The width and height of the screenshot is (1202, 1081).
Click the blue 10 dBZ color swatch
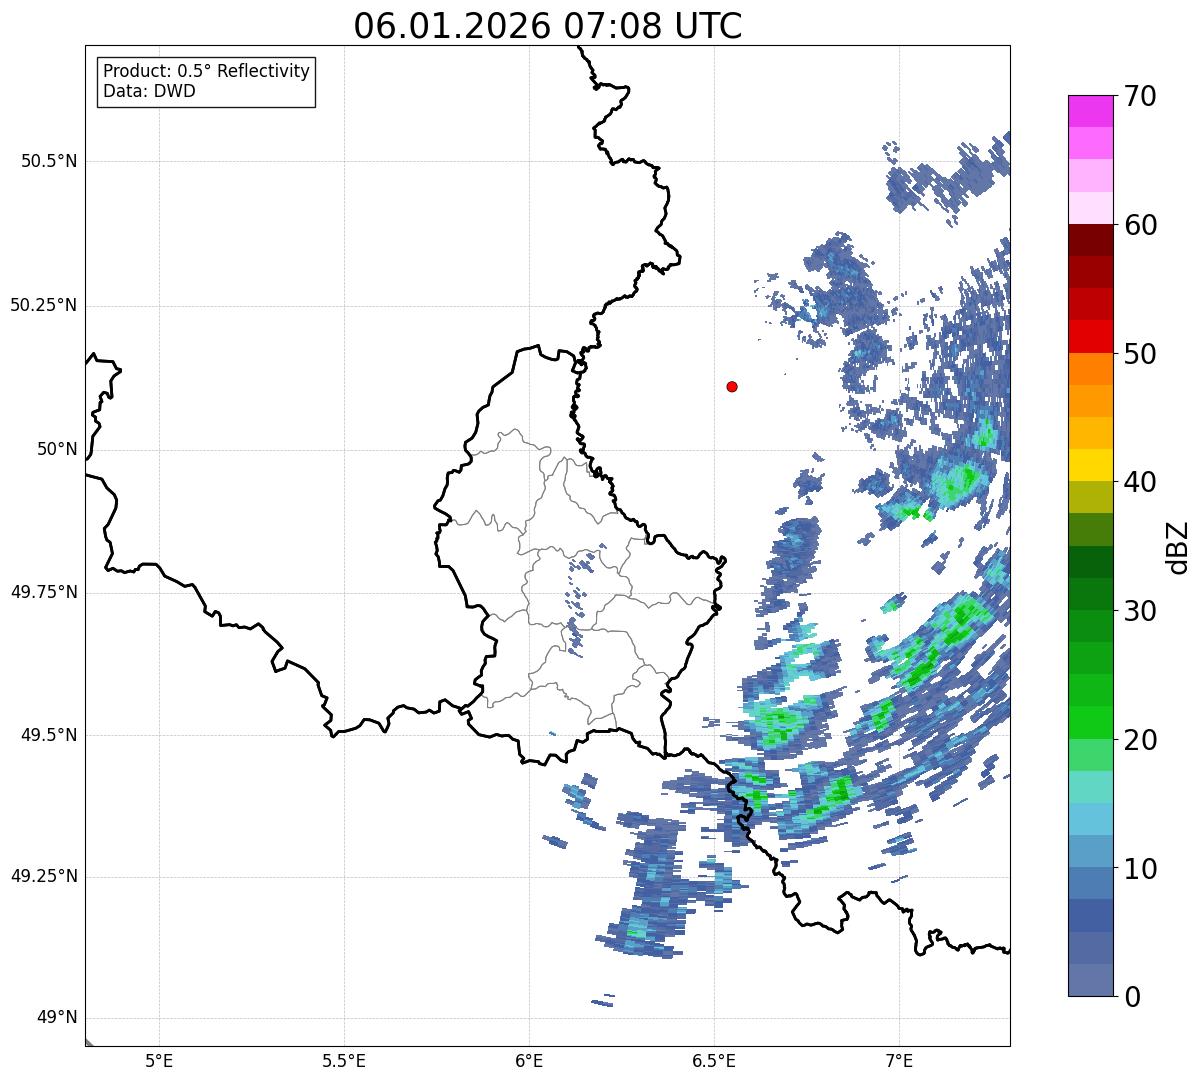click(1091, 851)
